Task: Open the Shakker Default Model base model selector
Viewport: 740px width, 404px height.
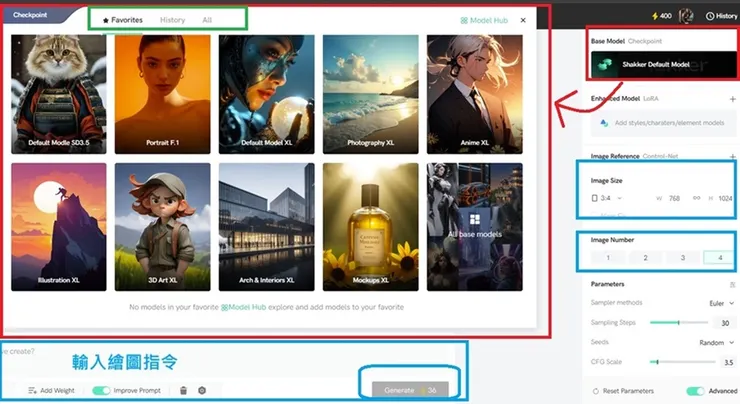Action: (x=663, y=64)
